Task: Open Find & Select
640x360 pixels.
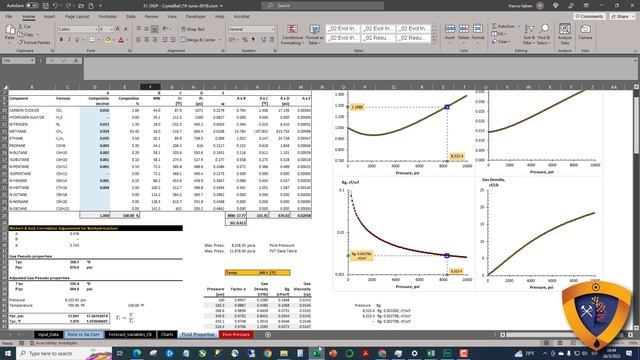Action: (x=544, y=34)
